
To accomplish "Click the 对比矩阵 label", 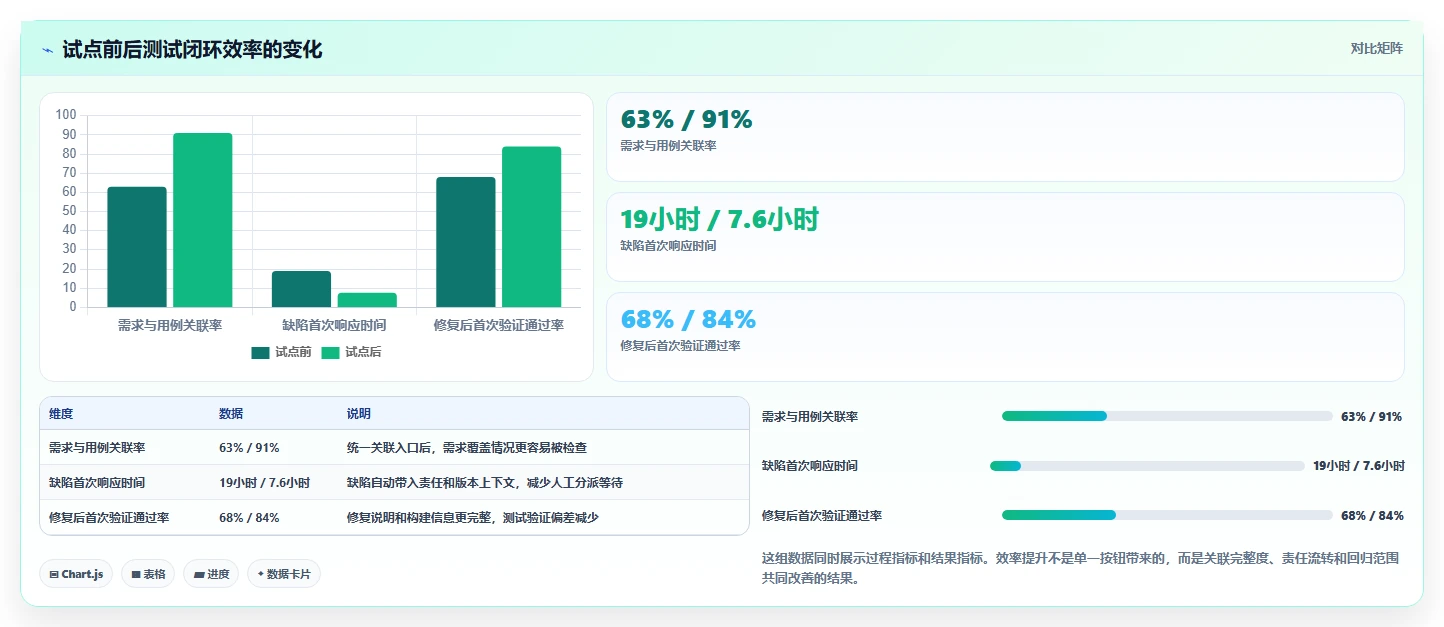I will pos(1376,48).
